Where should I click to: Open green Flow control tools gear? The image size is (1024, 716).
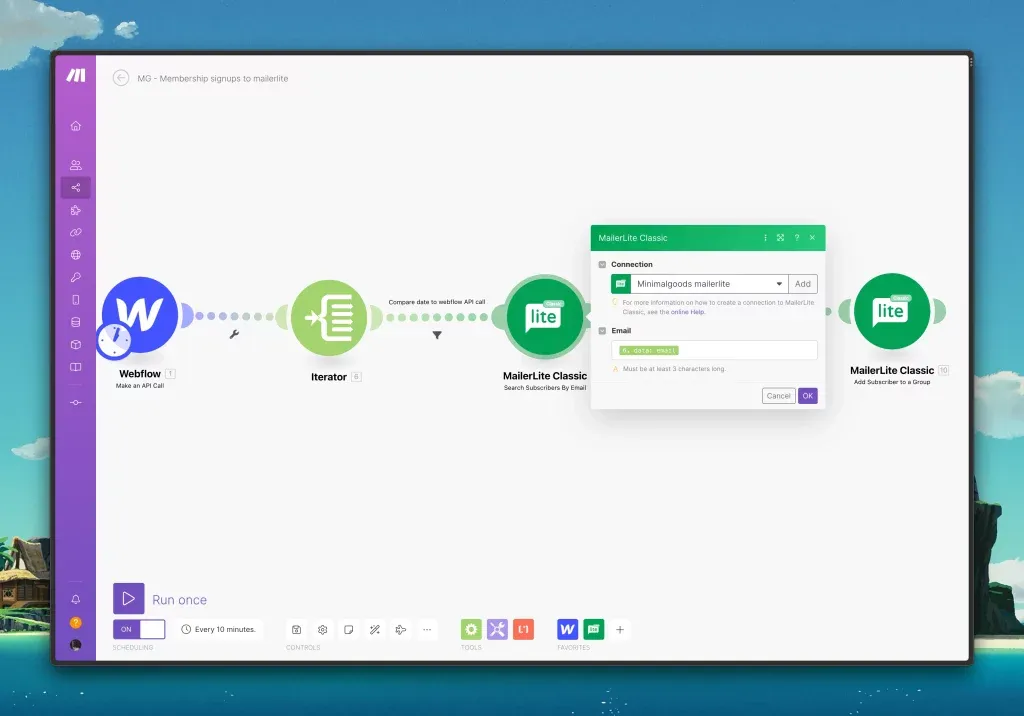[x=471, y=629]
